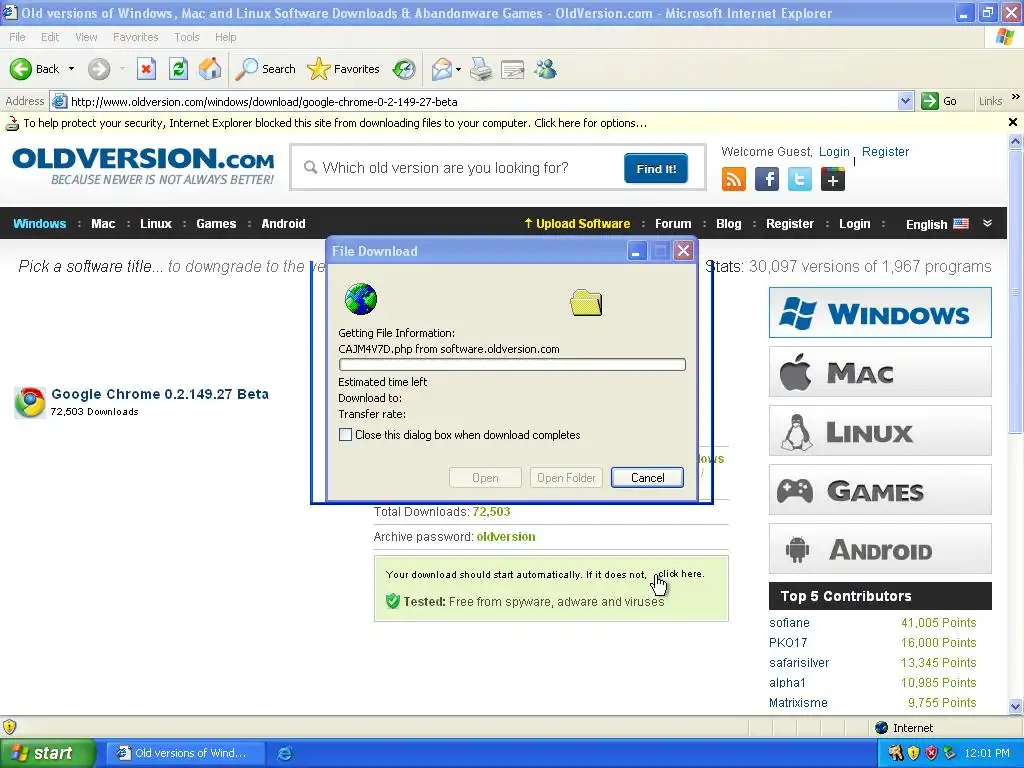The height and width of the screenshot is (768, 1024).
Task: Go to Home page via house icon
Action: point(210,69)
